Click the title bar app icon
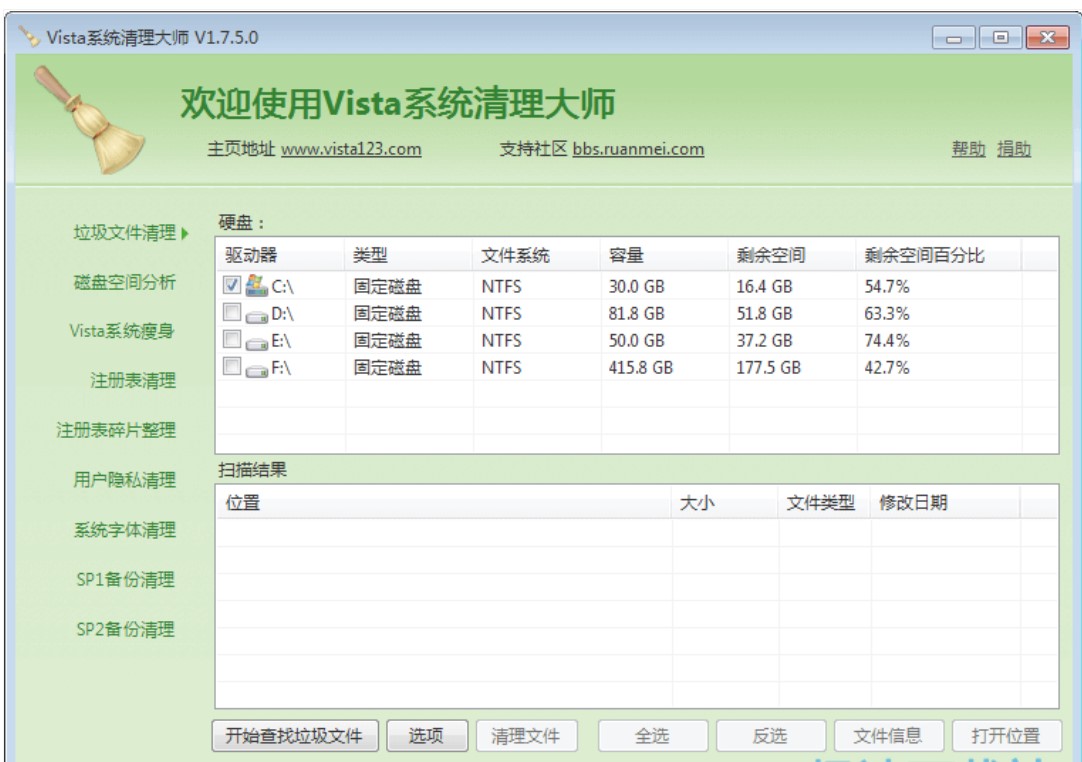Viewport: 1082px width, 762px height. coord(32,37)
